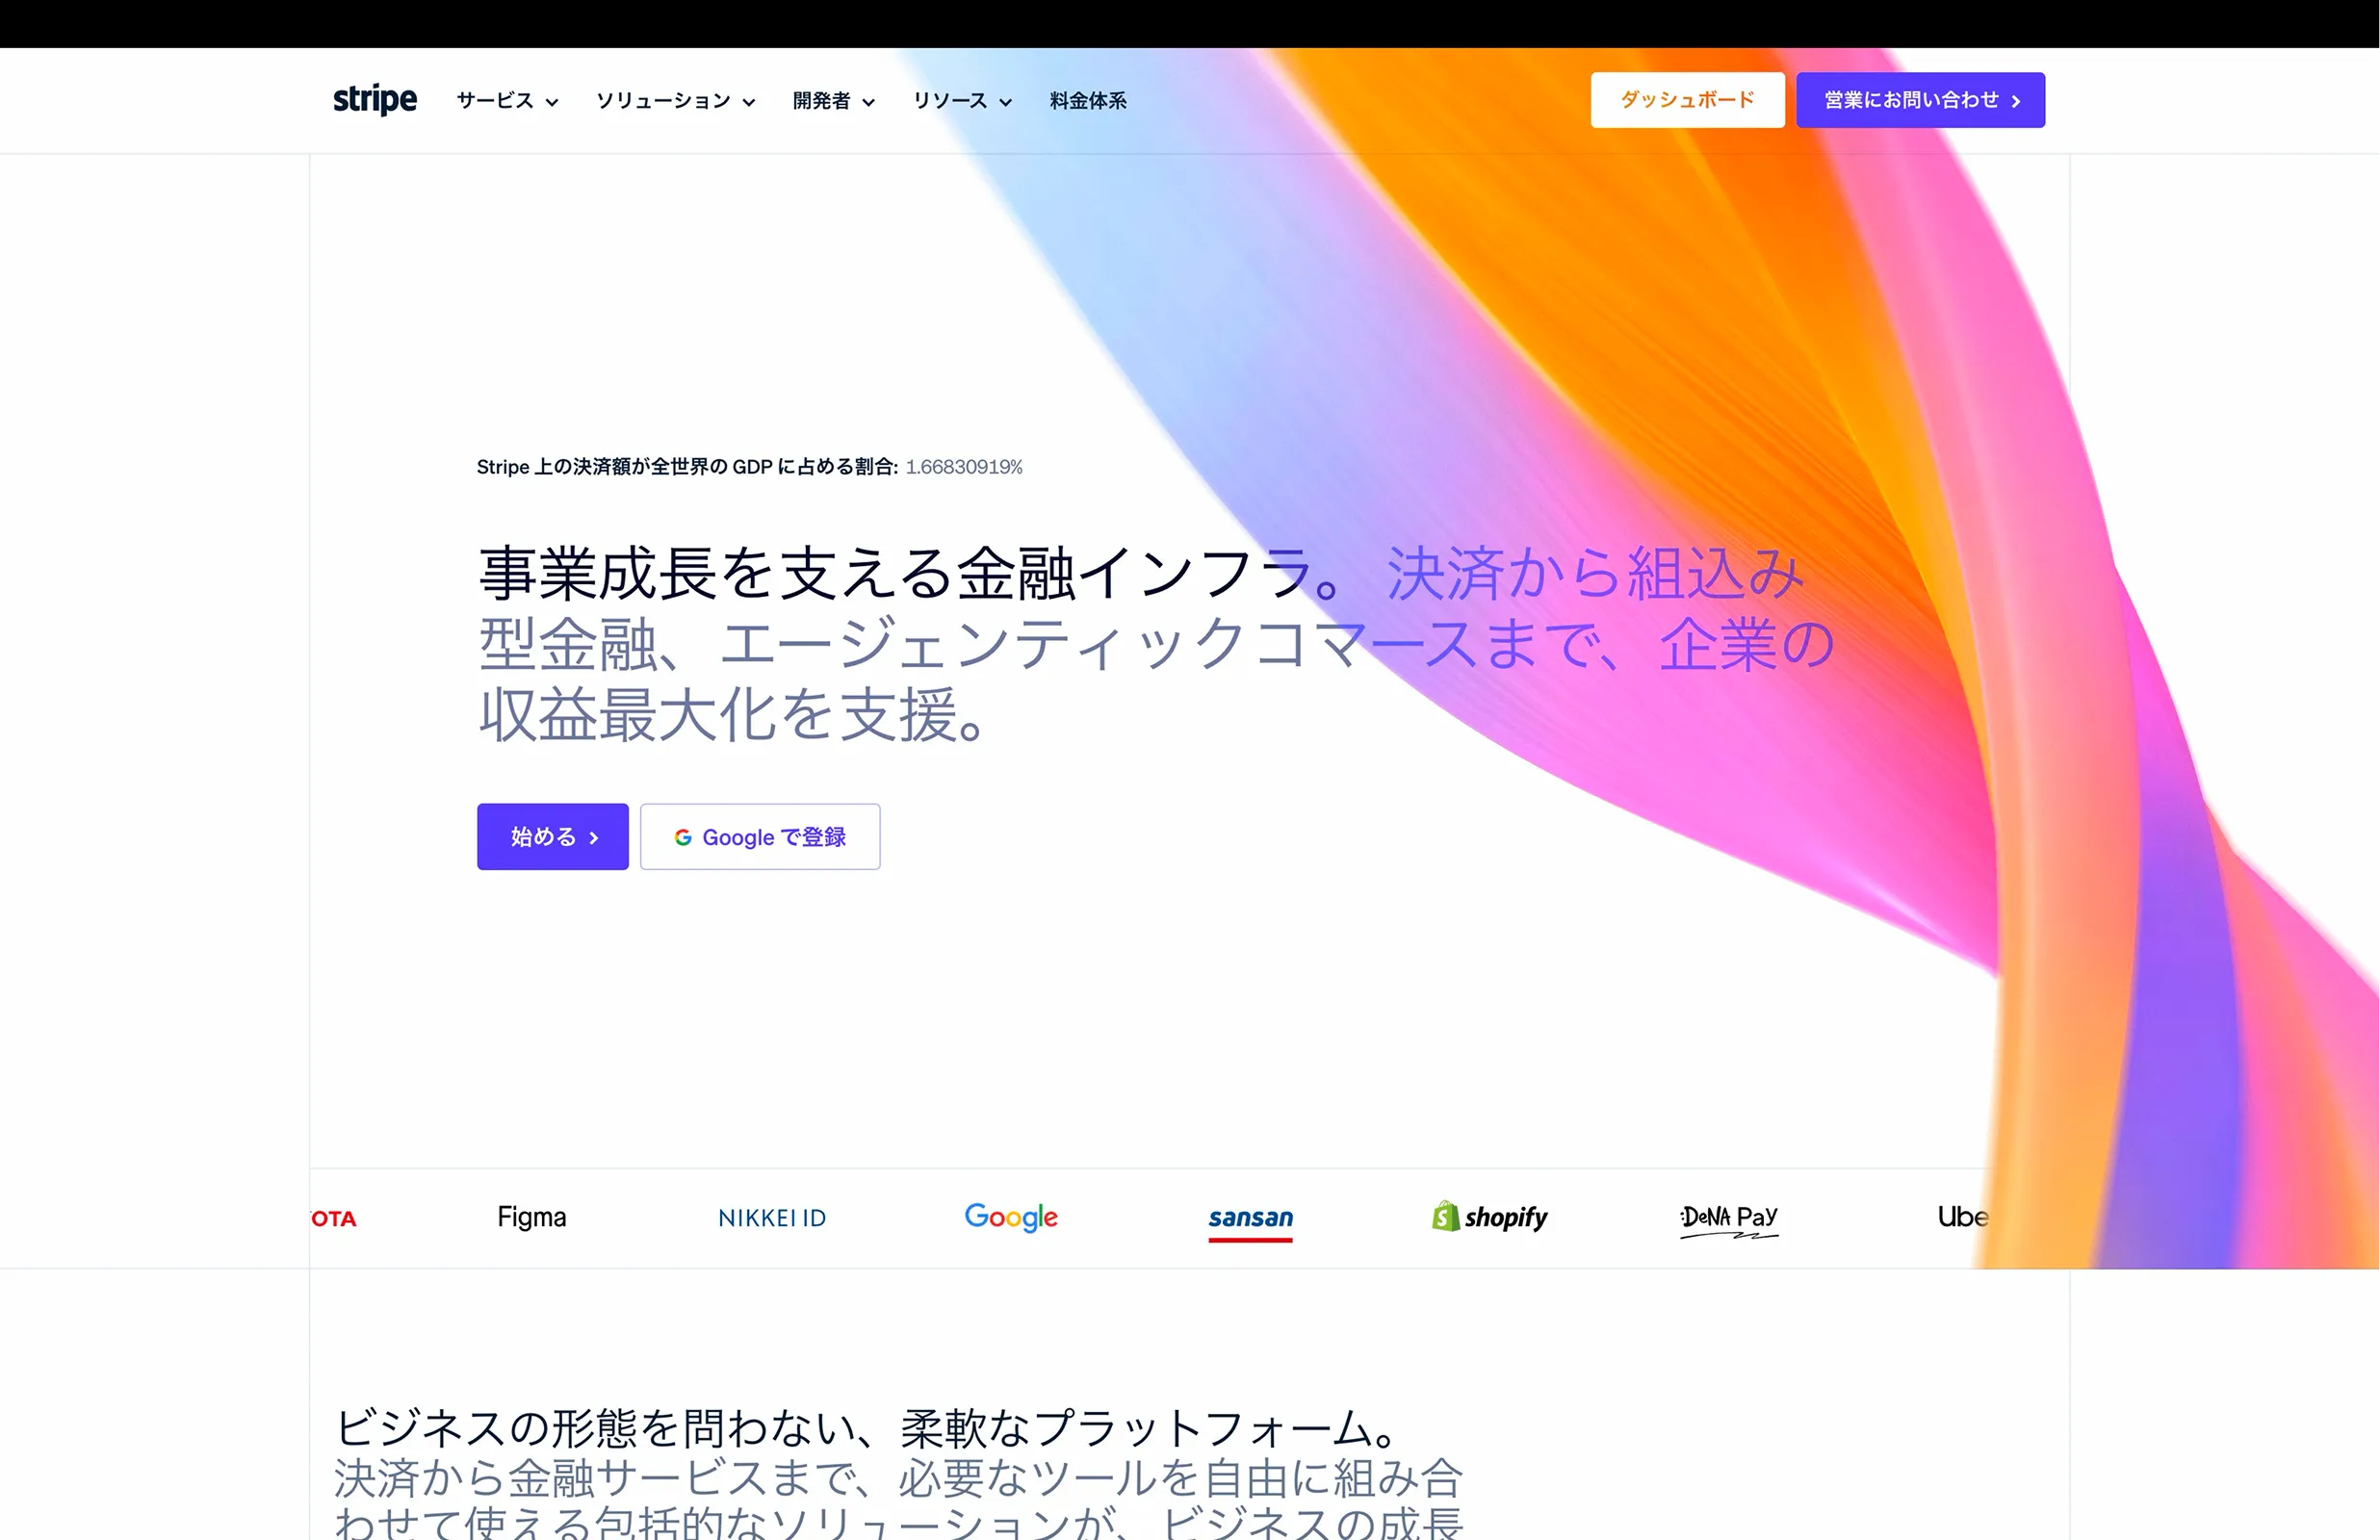Screen dimensions: 2380x1540
Task: Click the Stripe logo in the header
Action: click(375, 100)
